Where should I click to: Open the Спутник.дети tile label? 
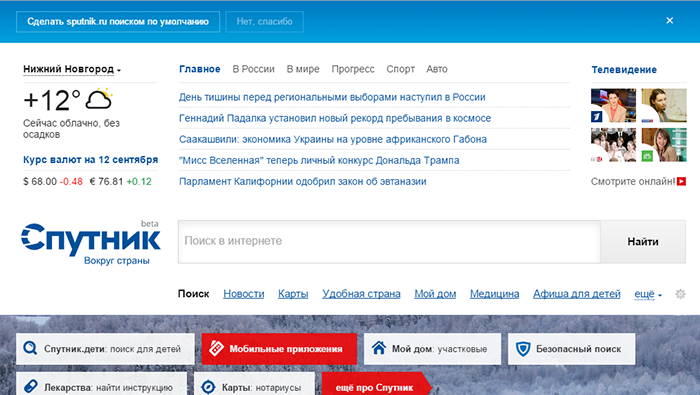click(x=112, y=349)
